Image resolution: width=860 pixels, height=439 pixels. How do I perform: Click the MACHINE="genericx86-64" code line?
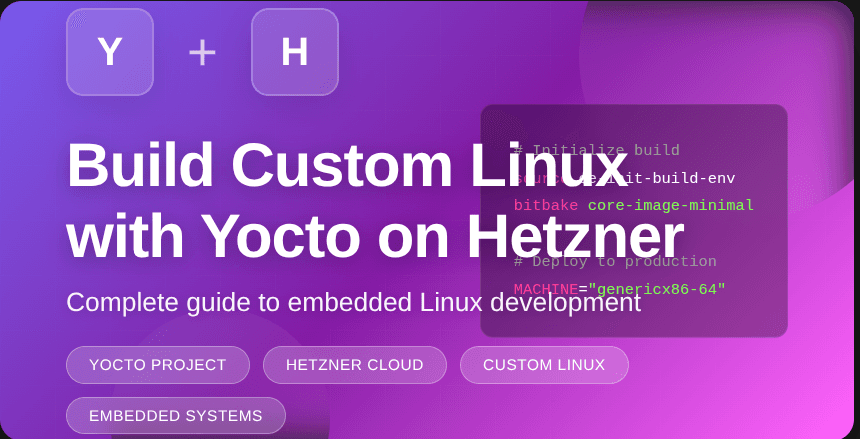[620, 289]
